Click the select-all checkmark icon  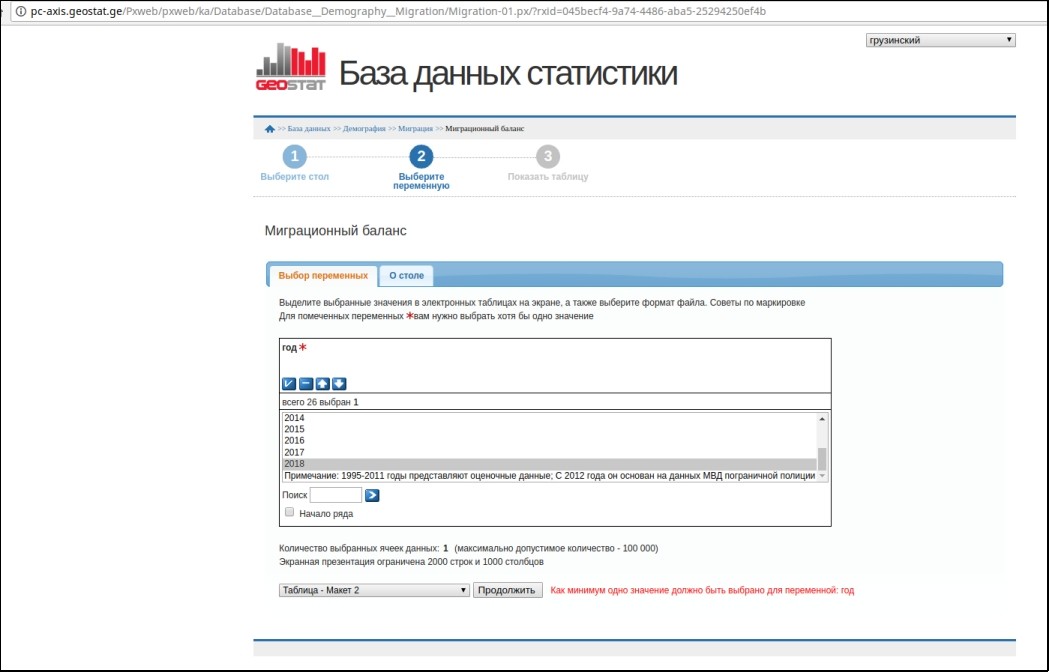click(x=289, y=384)
